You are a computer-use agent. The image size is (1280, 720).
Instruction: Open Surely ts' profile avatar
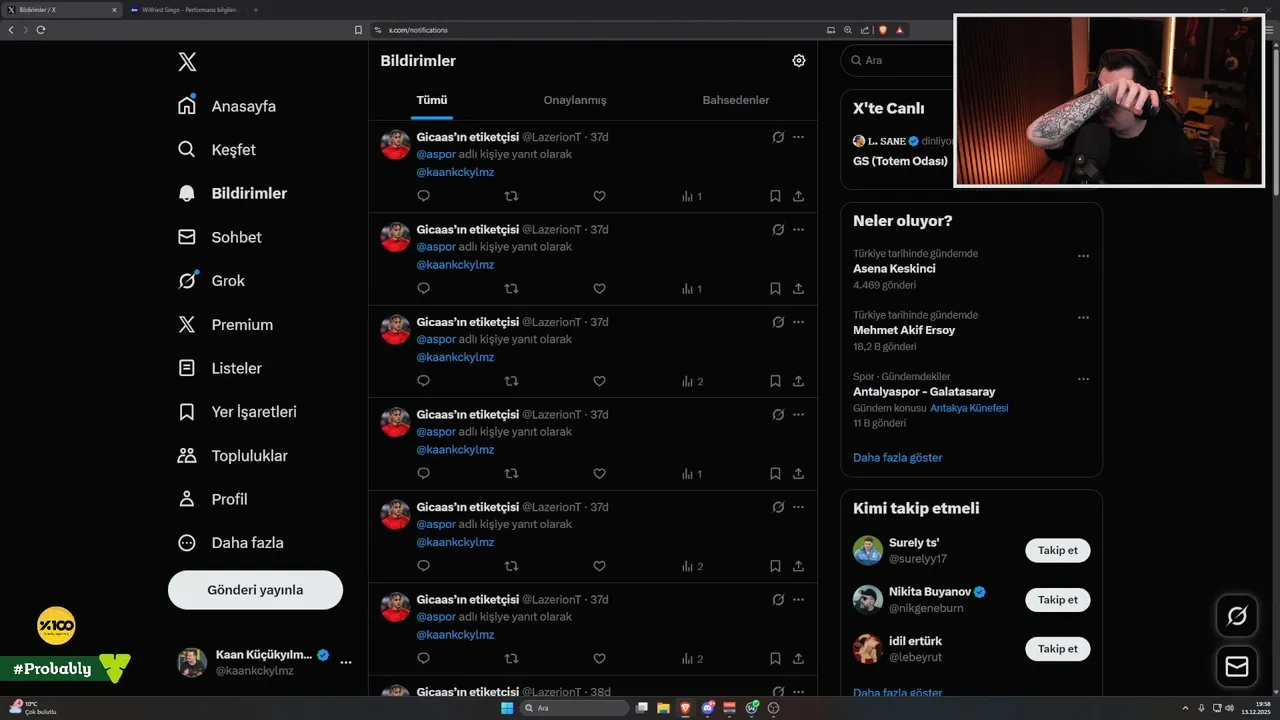pos(868,550)
